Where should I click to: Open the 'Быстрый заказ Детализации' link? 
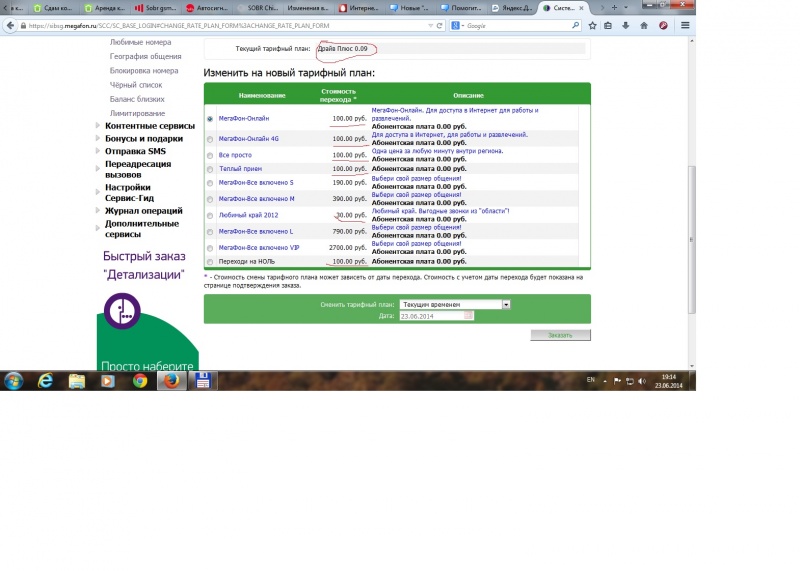click(144, 265)
